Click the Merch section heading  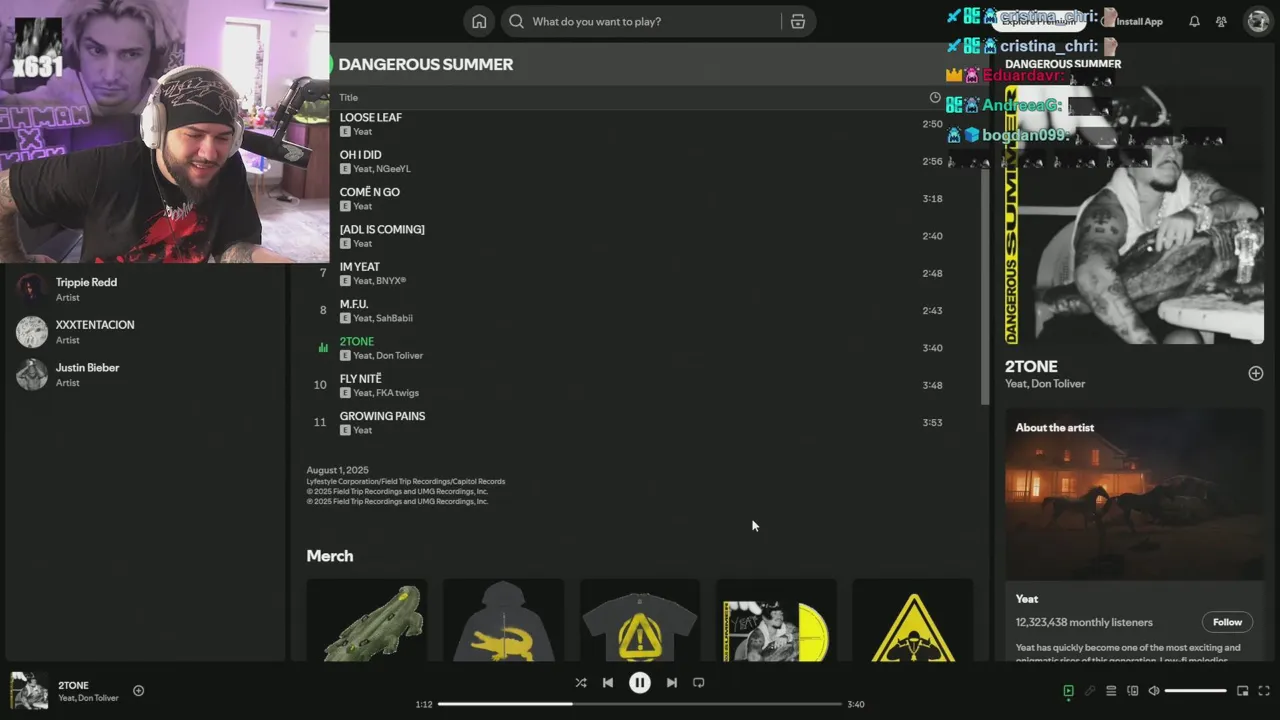[x=330, y=556]
